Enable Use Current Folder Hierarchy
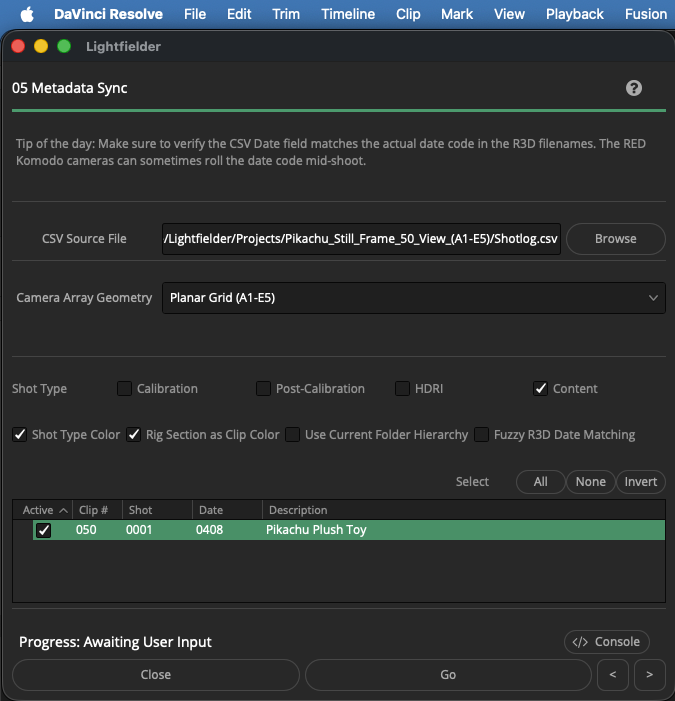 292,435
